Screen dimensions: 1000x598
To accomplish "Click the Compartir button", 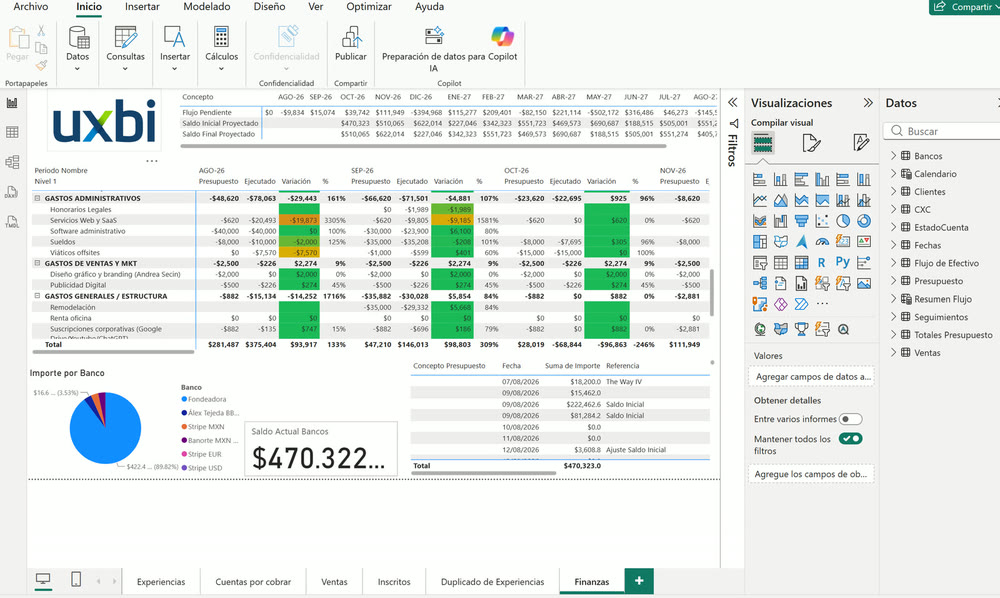I will (964, 7).
